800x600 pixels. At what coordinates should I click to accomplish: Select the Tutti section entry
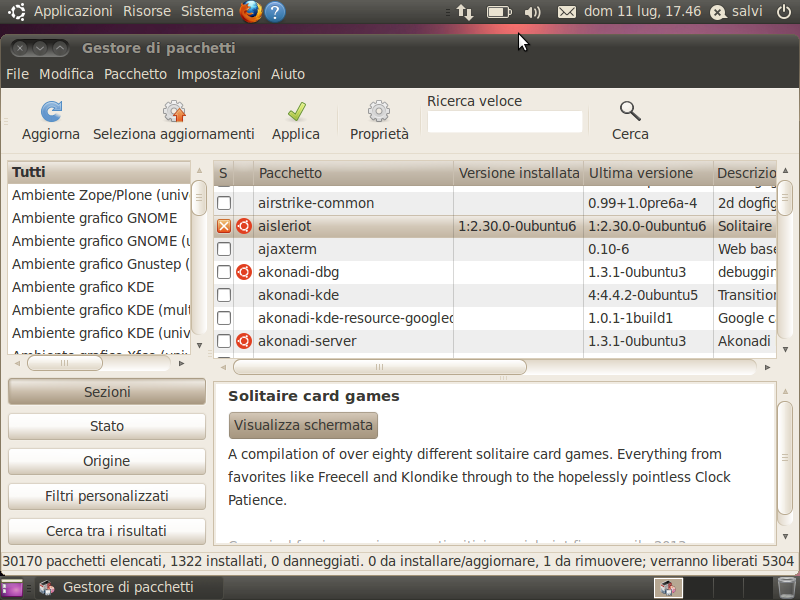(99, 172)
